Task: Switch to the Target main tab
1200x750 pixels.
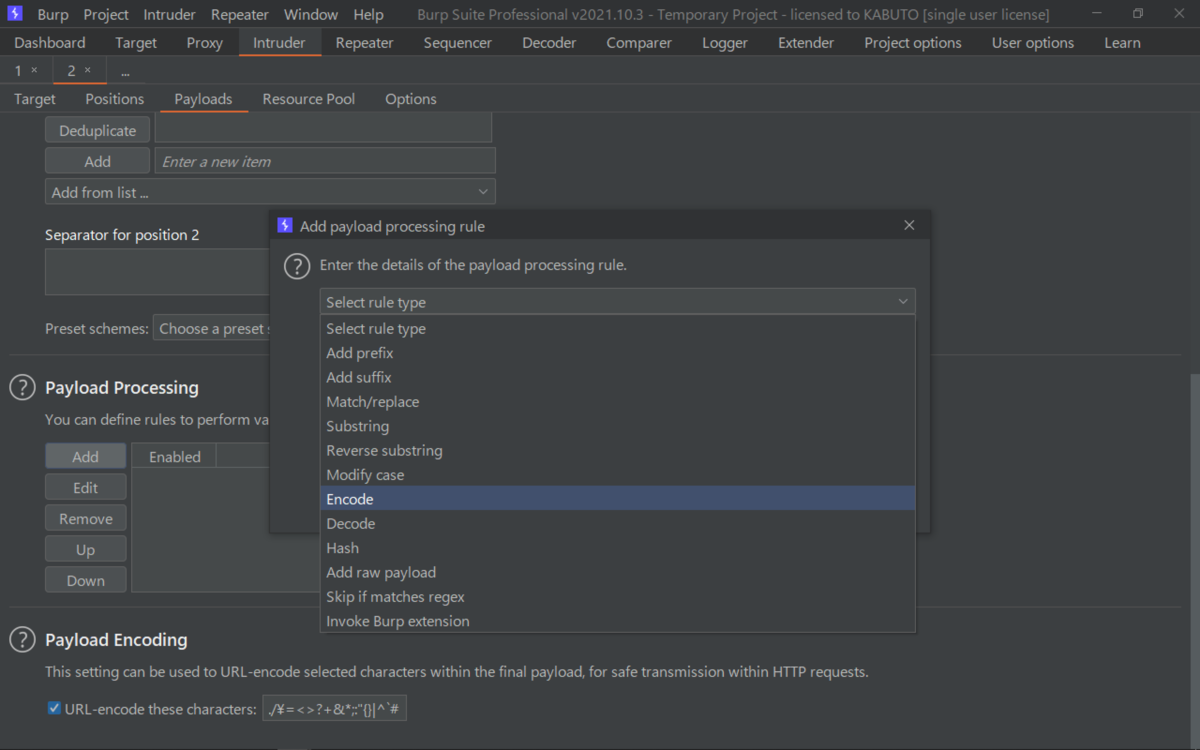Action: [x=136, y=43]
